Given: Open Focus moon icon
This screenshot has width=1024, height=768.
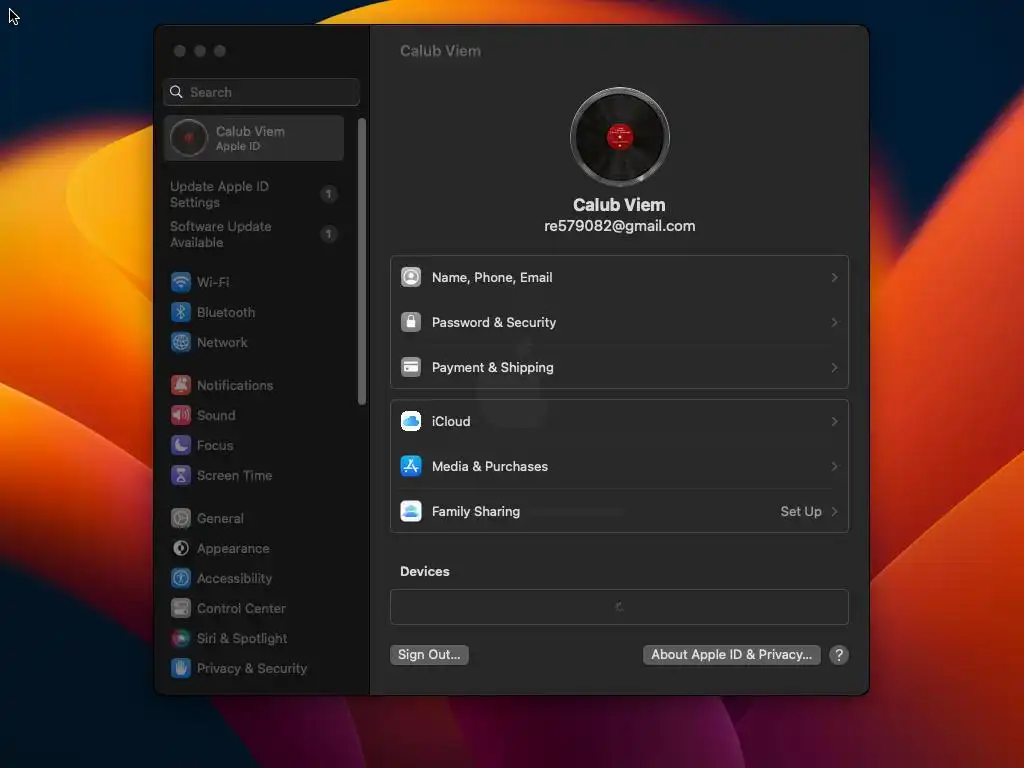Looking at the screenshot, I should 181,445.
